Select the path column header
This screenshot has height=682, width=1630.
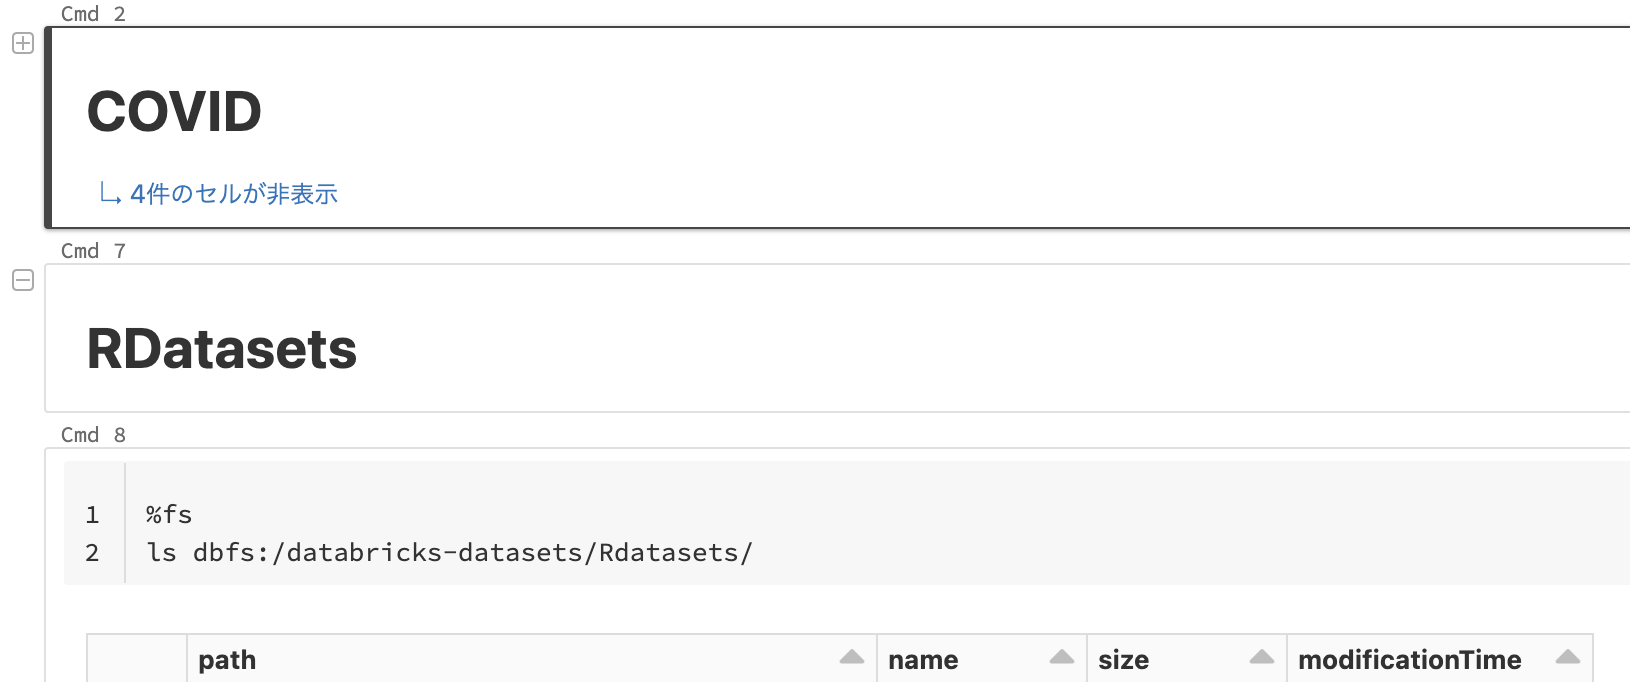coord(227,659)
